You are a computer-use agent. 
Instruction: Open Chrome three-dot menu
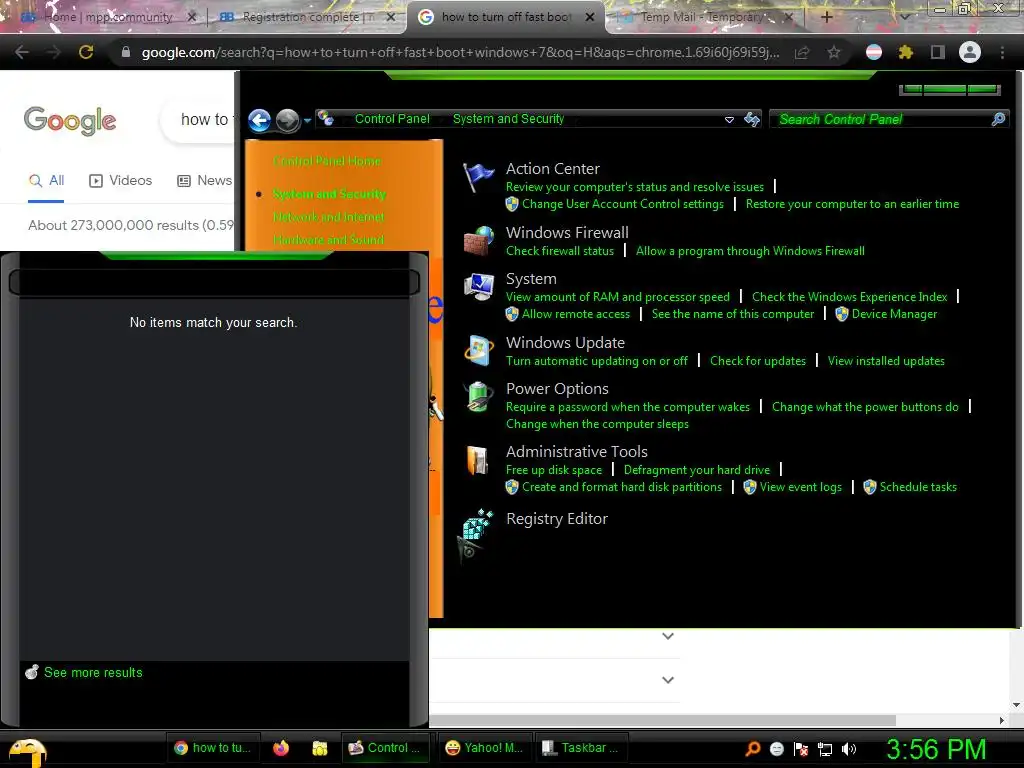[x=1002, y=52]
